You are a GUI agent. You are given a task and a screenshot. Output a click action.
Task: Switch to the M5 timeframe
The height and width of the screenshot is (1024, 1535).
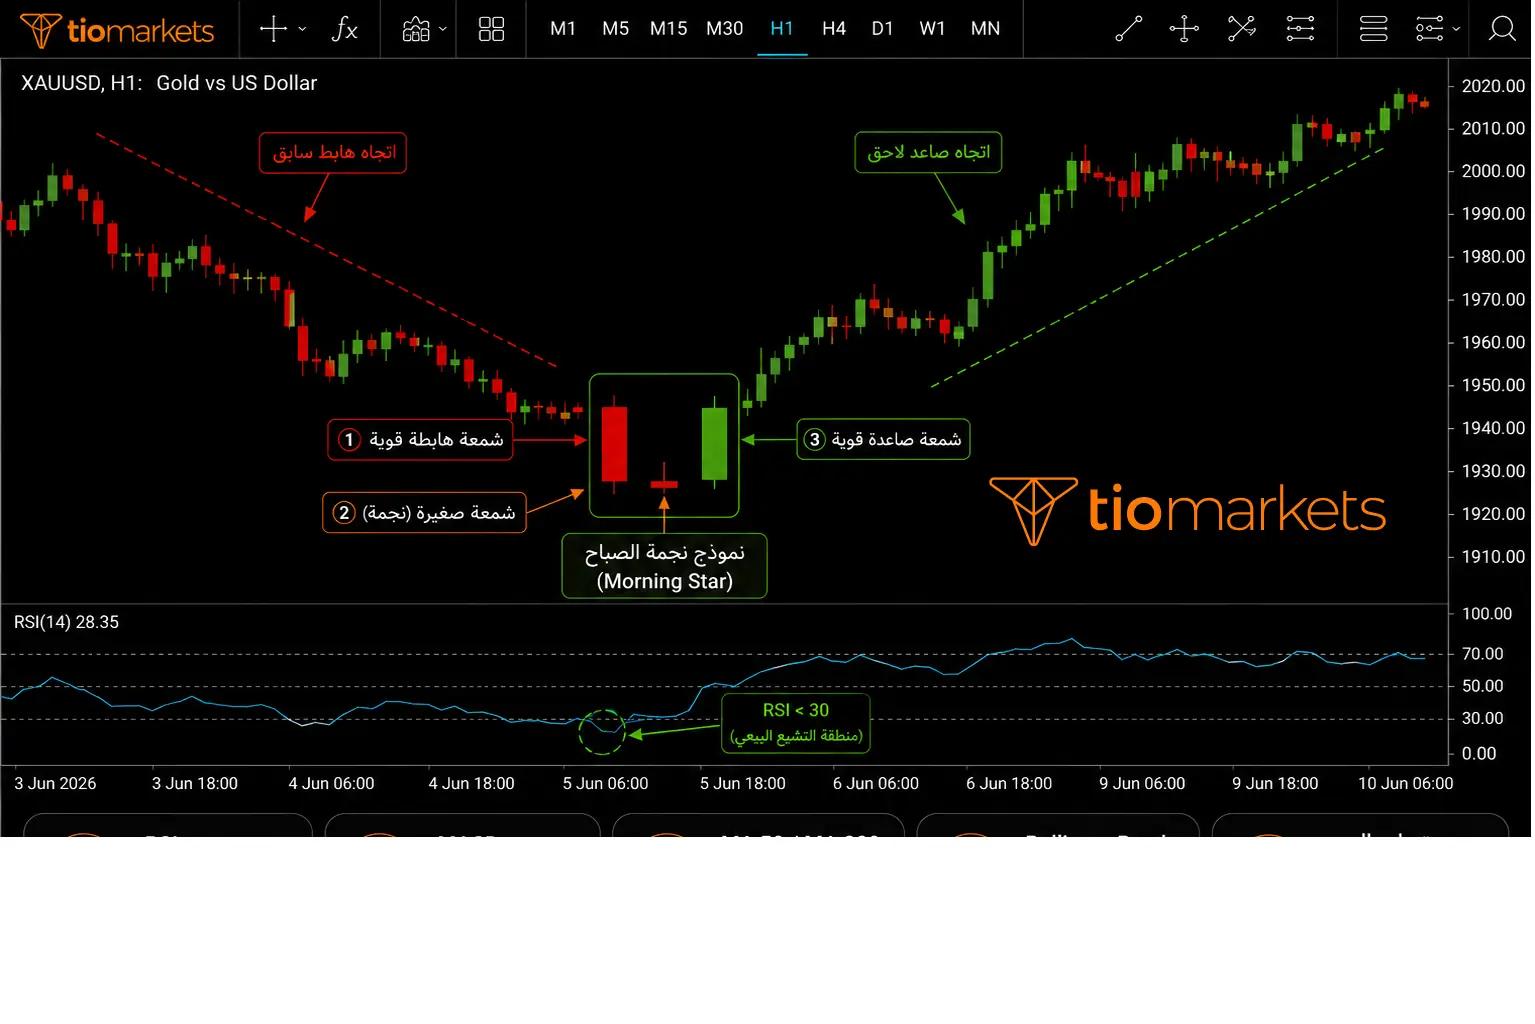[615, 29]
